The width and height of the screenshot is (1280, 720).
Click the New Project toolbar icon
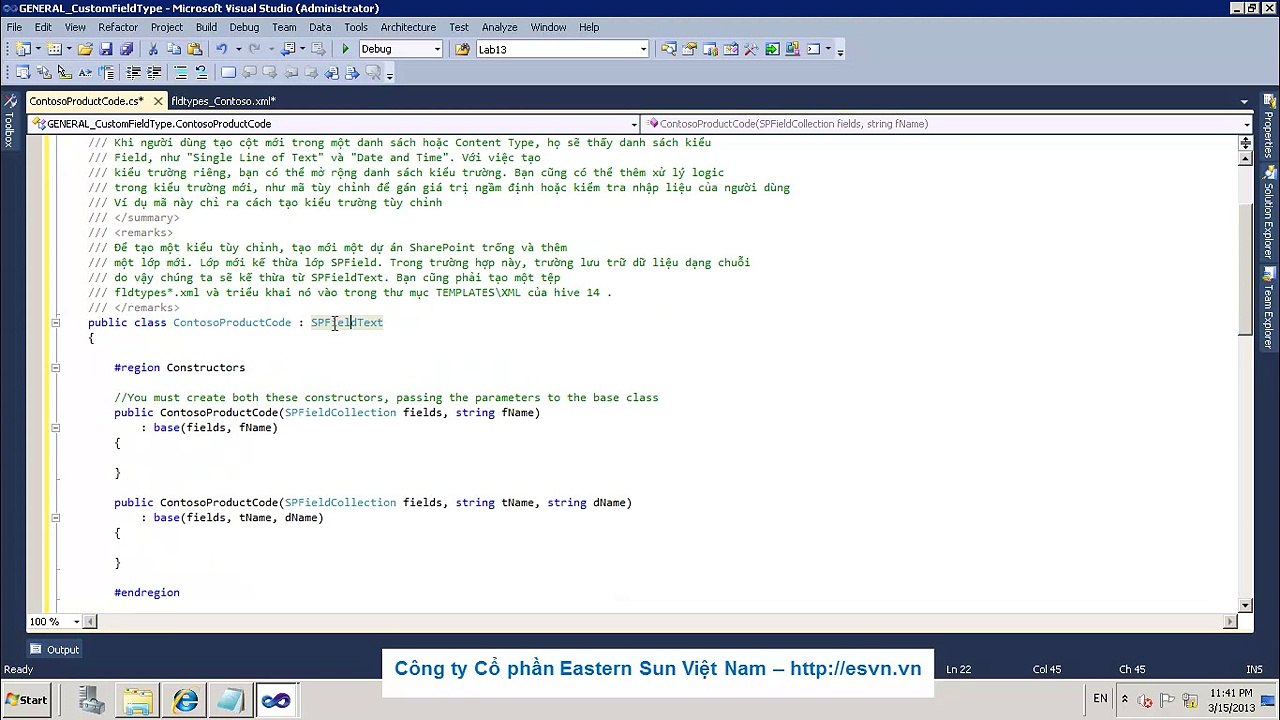coord(22,49)
